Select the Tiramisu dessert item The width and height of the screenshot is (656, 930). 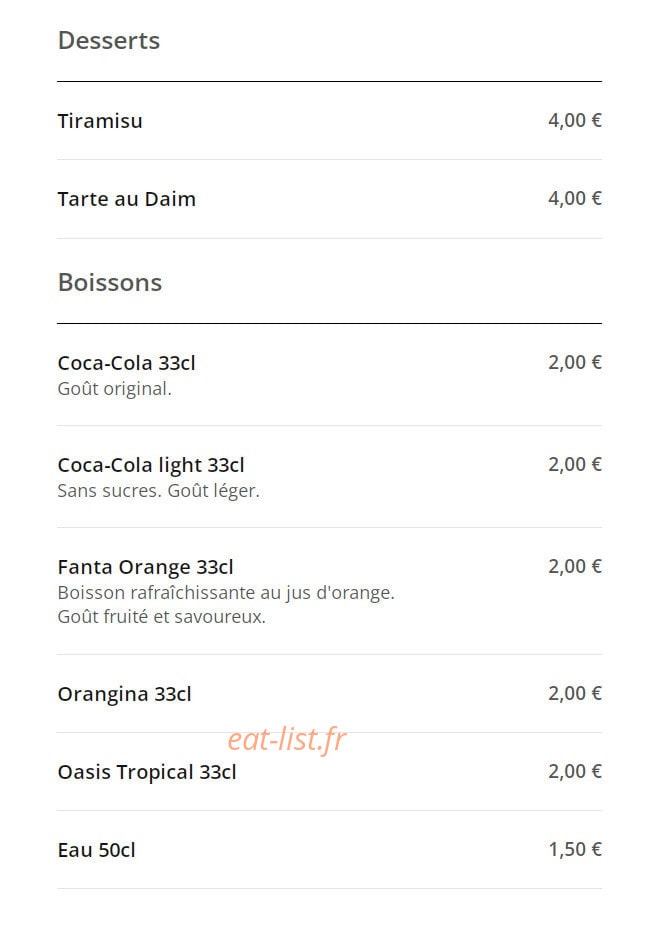[100, 121]
